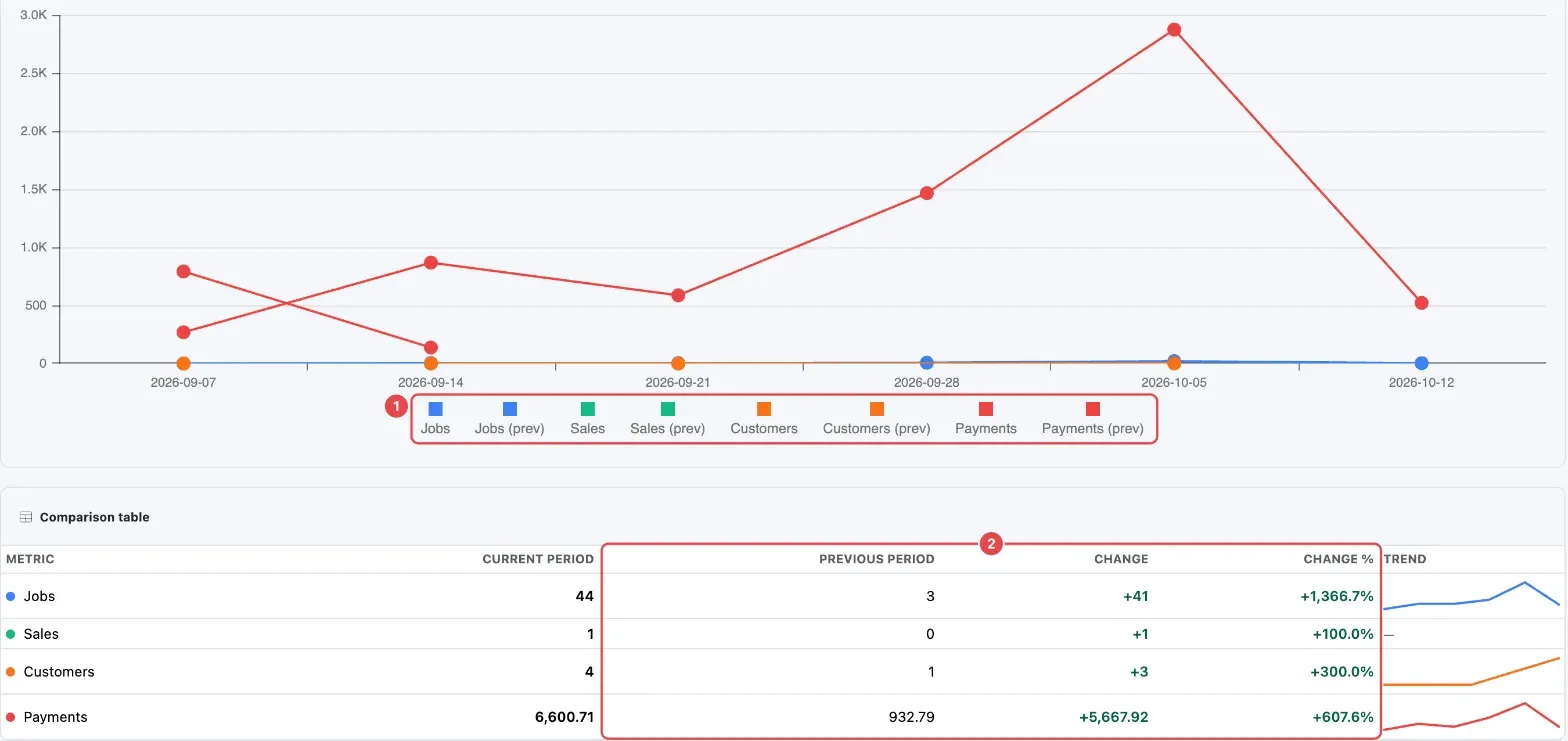Click the CHANGE % column header
The width and height of the screenshot is (1568, 741).
tap(1338, 559)
